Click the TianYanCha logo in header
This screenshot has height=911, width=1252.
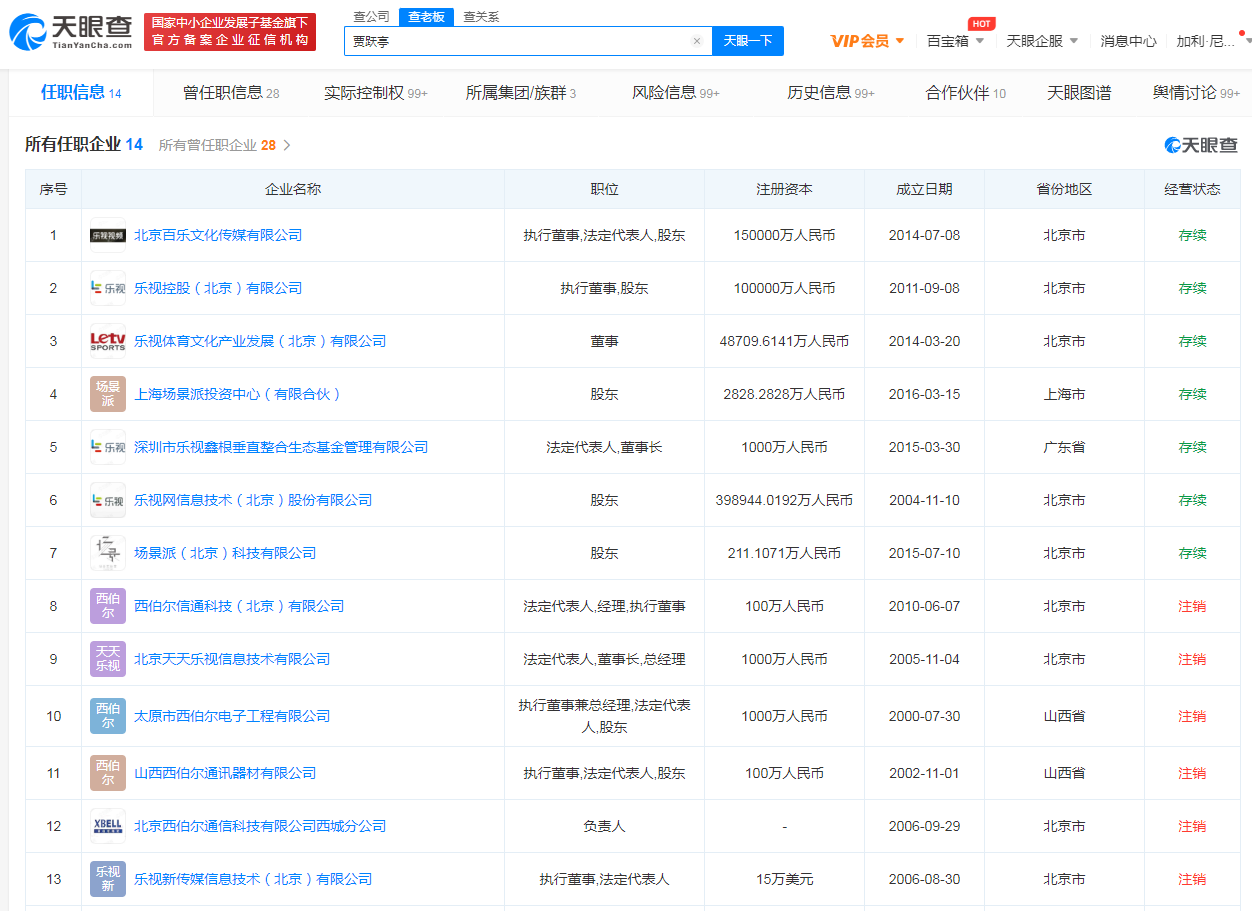70,32
